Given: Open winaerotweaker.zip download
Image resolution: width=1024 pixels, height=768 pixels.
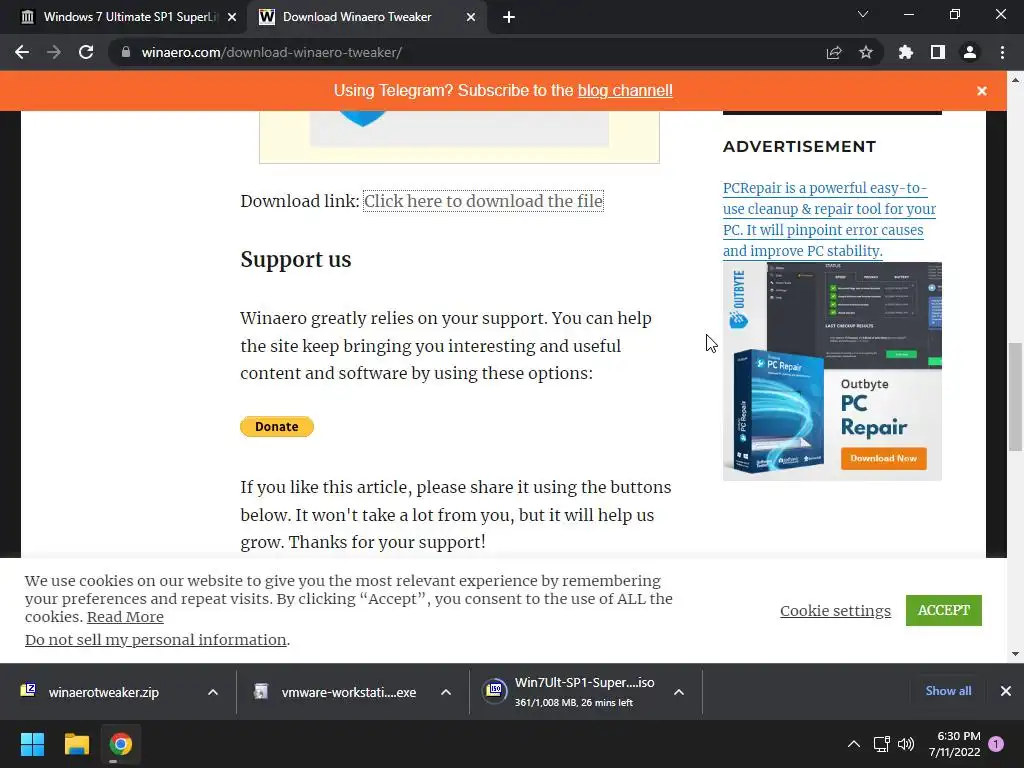Looking at the screenshot, I should tap(104, 692).
